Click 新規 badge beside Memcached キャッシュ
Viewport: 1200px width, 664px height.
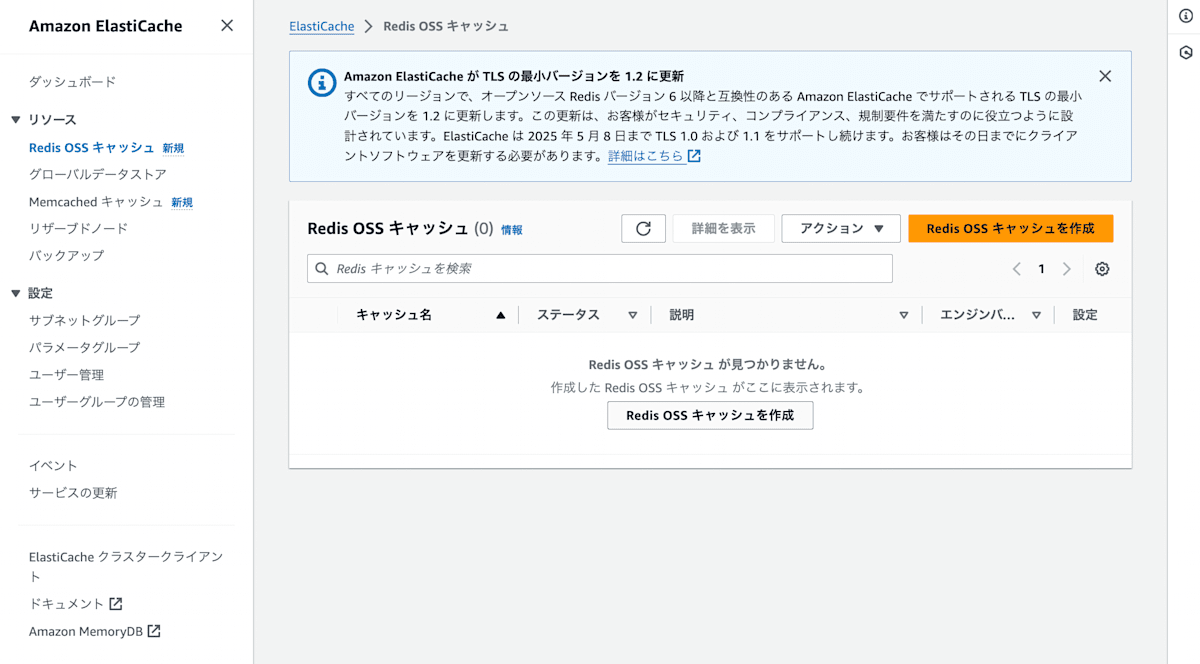[182, 202]
